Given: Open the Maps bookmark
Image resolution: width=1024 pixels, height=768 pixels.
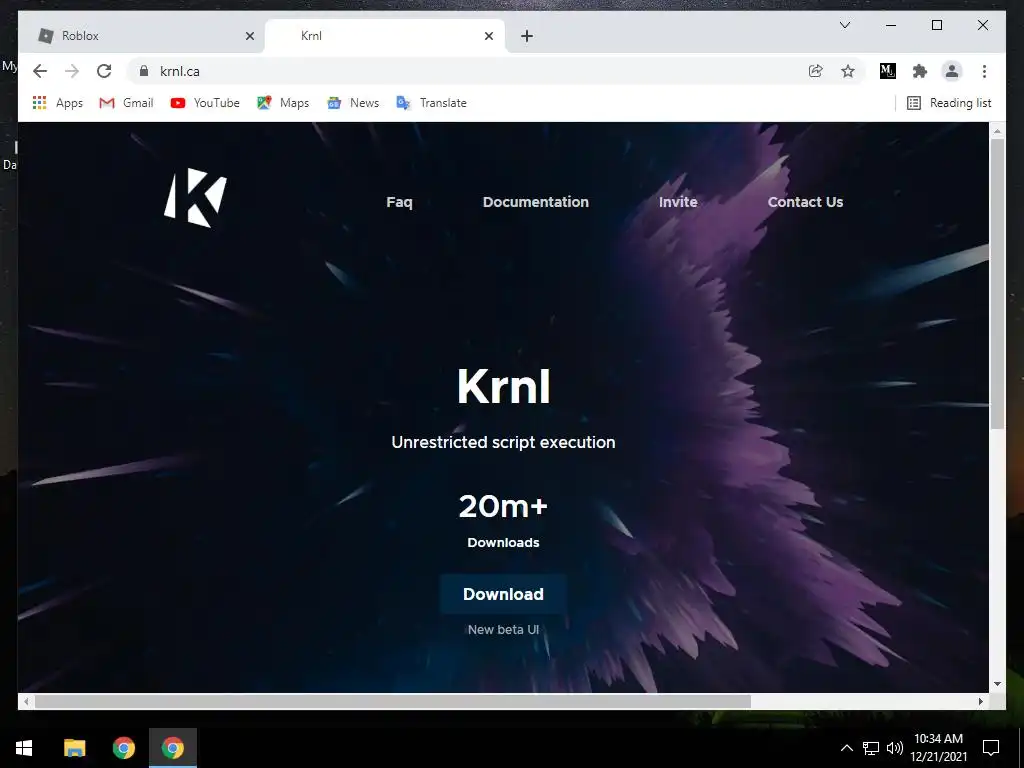Looking at the screenshot, I should click(283, 103).
